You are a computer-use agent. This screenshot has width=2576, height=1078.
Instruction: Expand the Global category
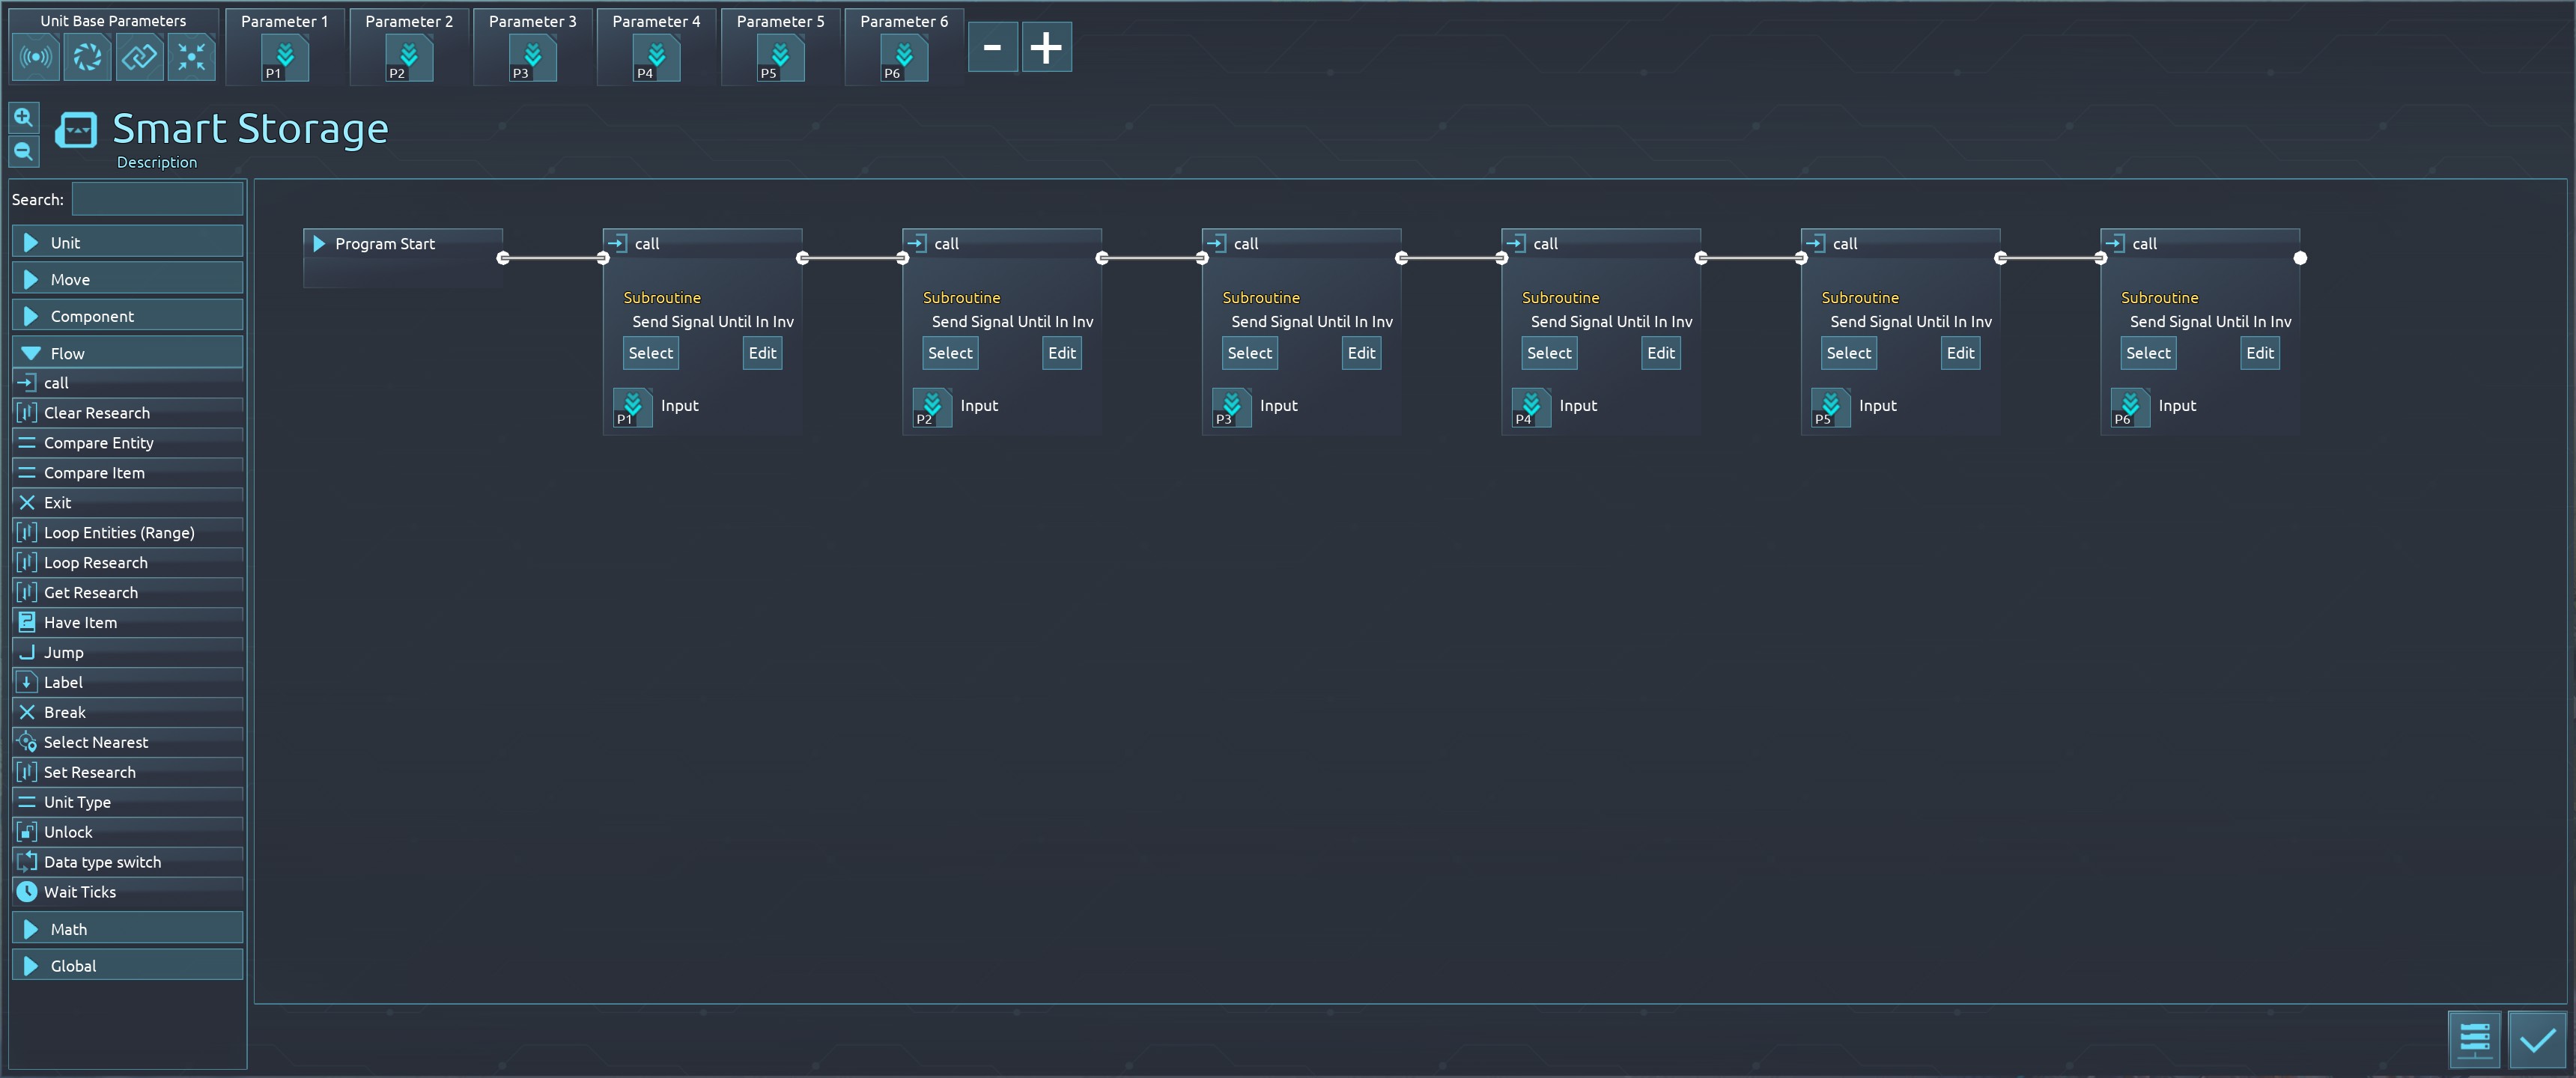pyautogui.click(x=127, y=966)
